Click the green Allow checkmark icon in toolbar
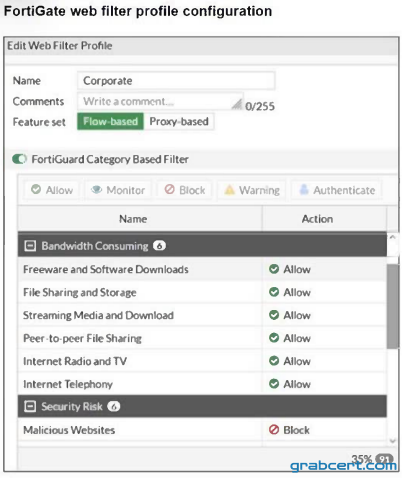This screenshot has width=402, height=478. (x=36, y=190)
